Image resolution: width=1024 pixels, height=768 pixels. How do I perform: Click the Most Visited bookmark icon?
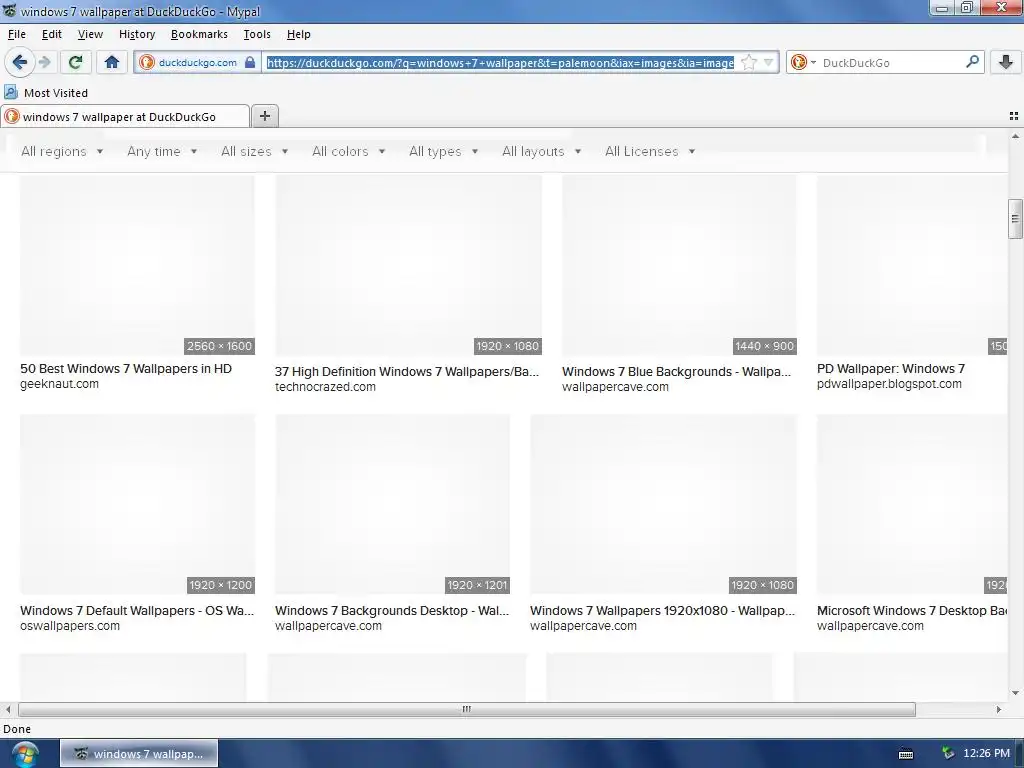(x=10, y=92)
